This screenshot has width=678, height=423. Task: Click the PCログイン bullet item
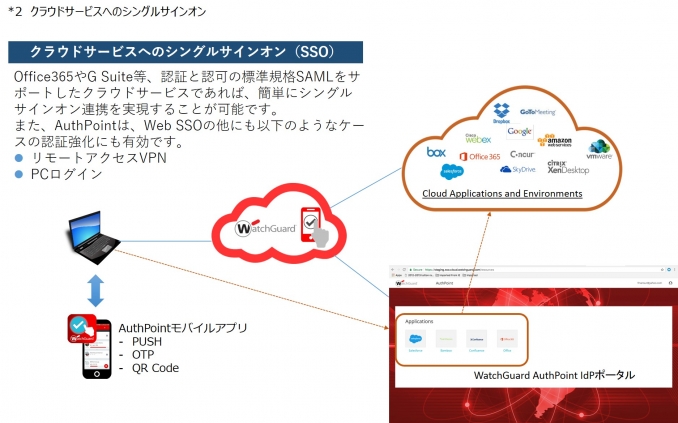(58, 174)
